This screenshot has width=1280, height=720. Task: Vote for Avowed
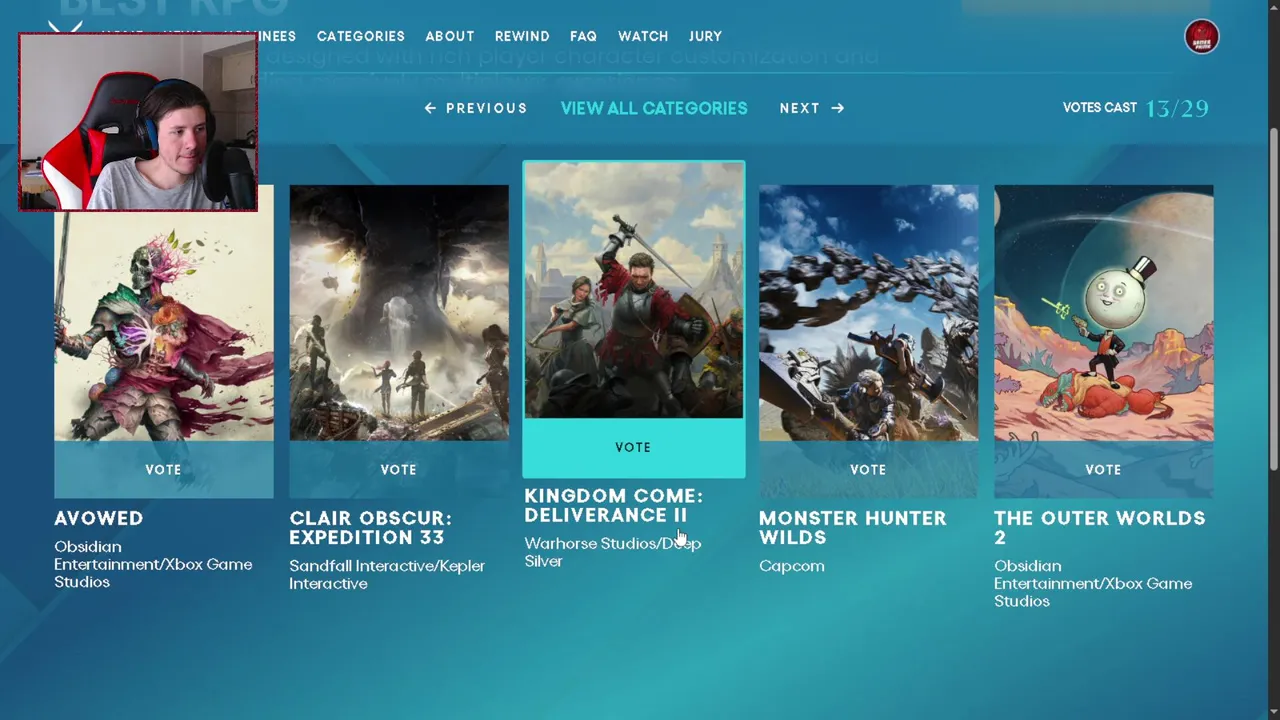coord(164,469)
